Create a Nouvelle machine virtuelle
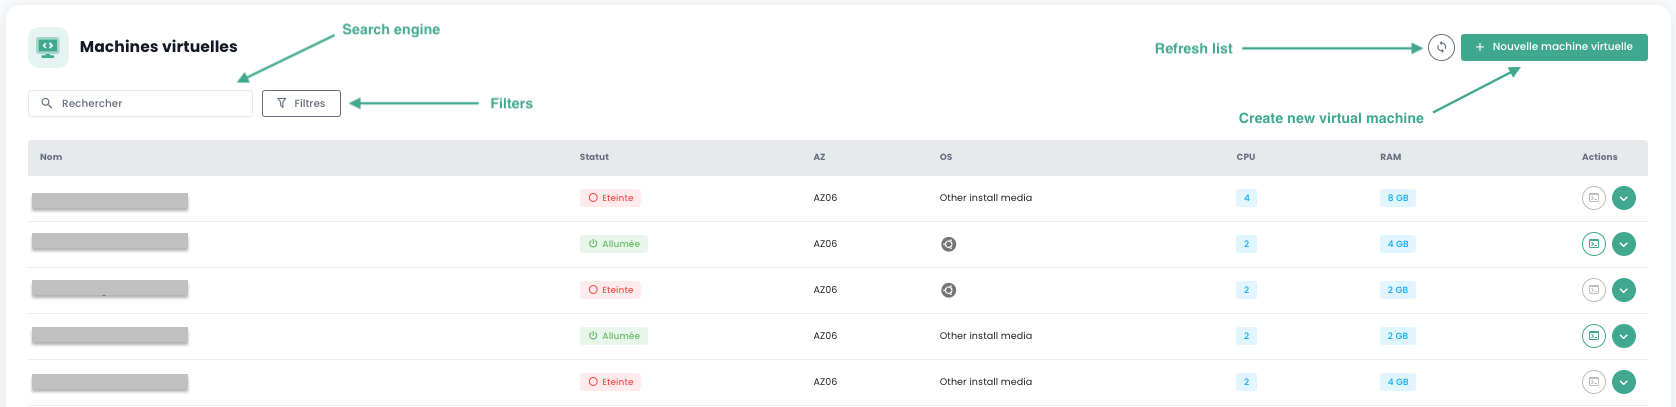The width and height of the screenshot is (1676, 407). (x=1553, y=47)
